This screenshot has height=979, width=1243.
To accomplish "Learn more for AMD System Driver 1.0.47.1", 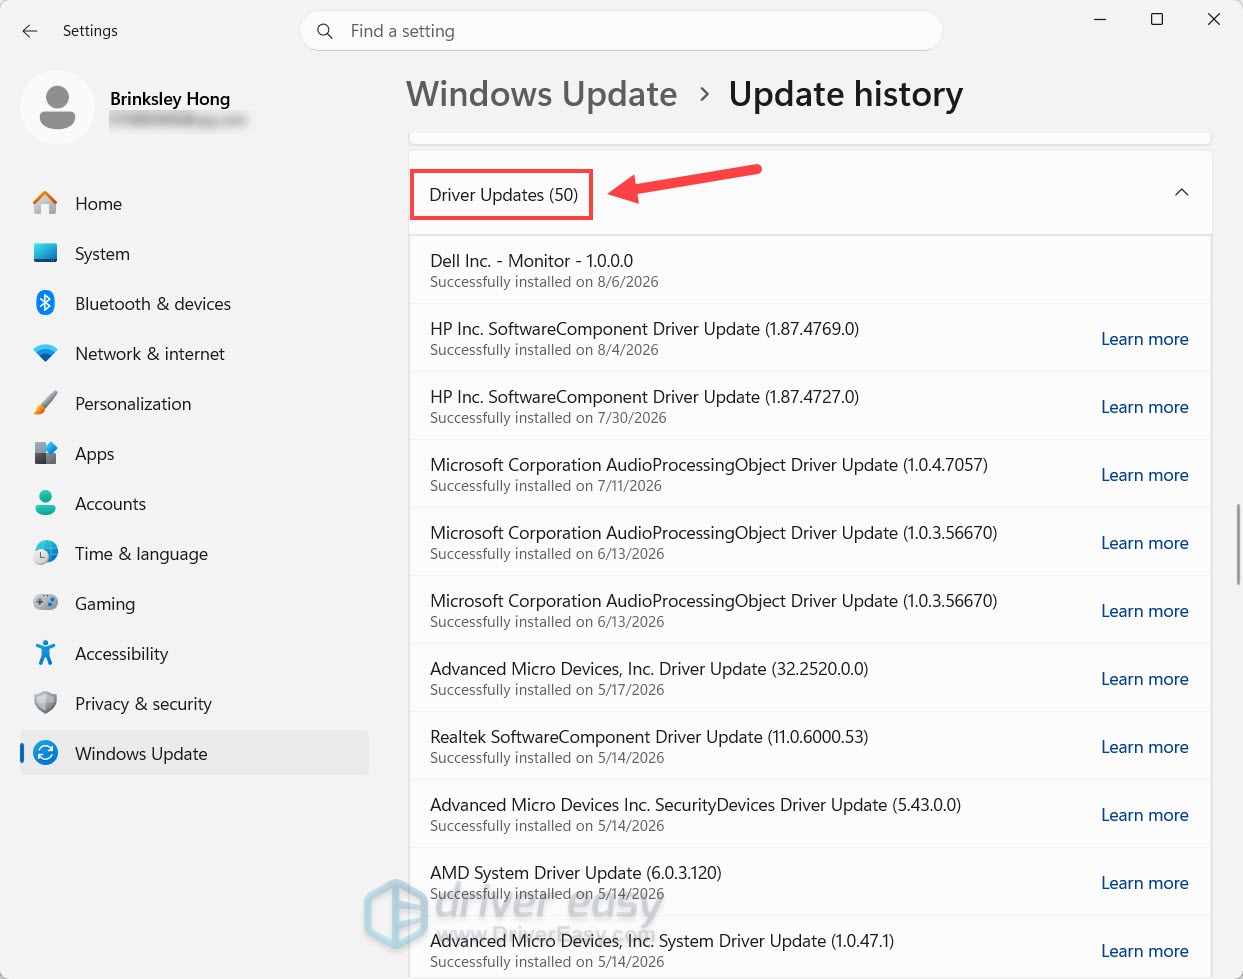I will pos(1144,951).
